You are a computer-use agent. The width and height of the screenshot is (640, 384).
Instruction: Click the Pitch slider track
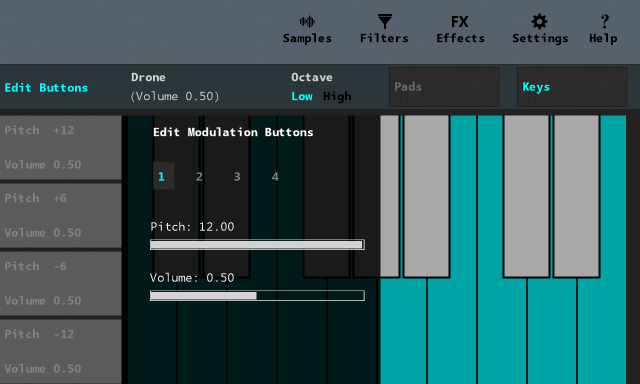257,244
